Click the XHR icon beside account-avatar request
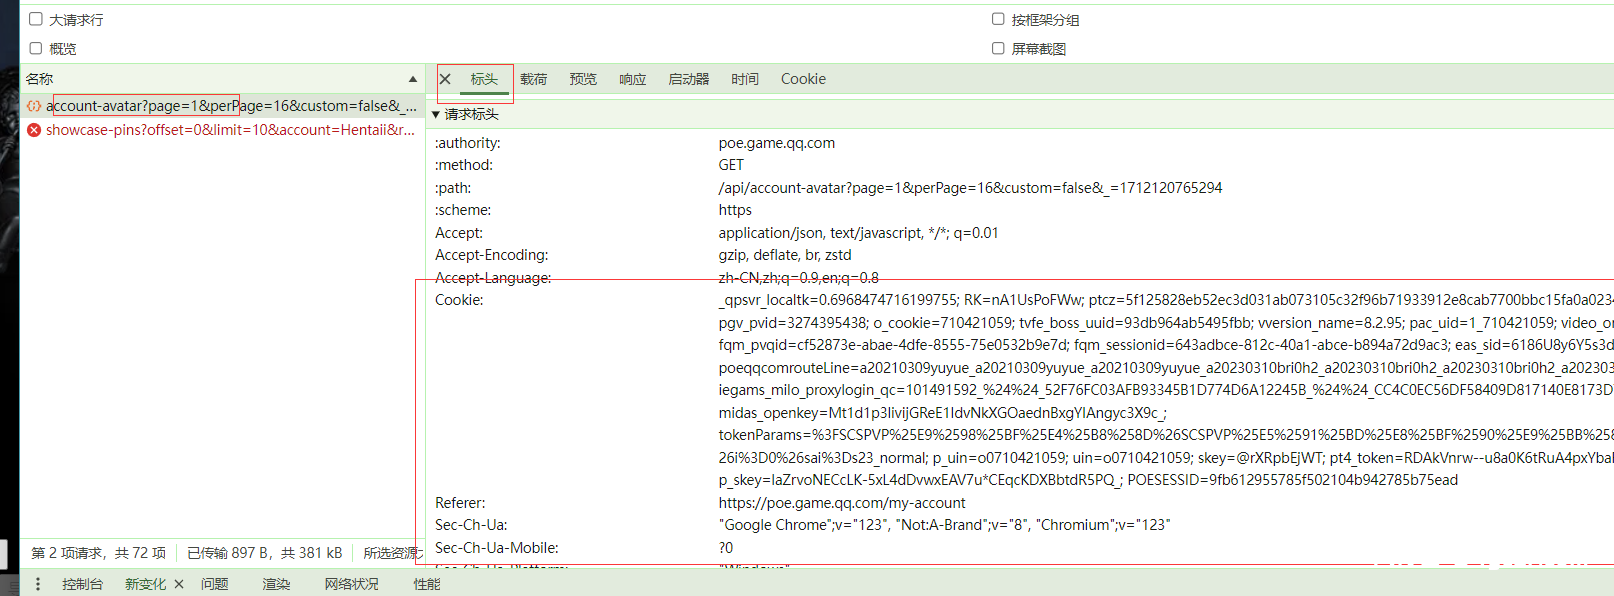Viewport: 1614px width, 596px height. coord(34,106)
